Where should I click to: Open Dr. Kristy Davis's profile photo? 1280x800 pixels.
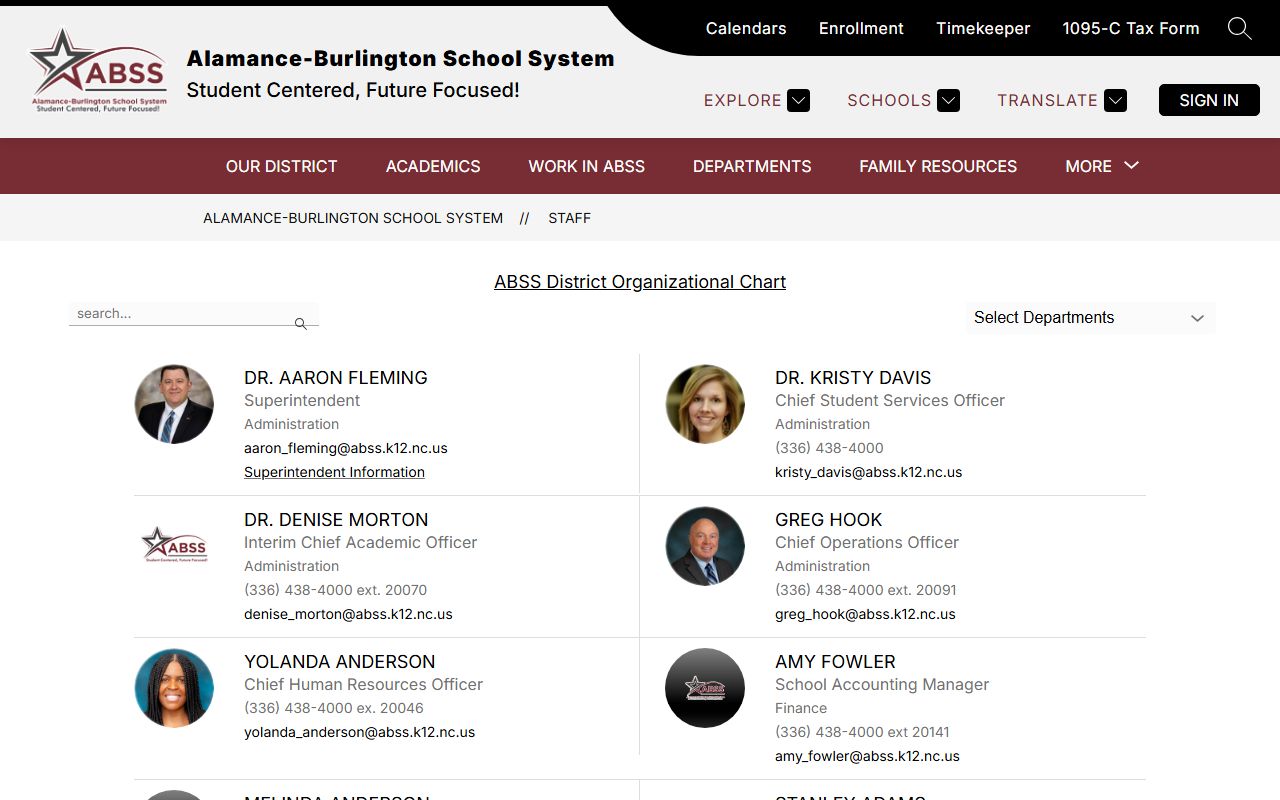point(705,404)
